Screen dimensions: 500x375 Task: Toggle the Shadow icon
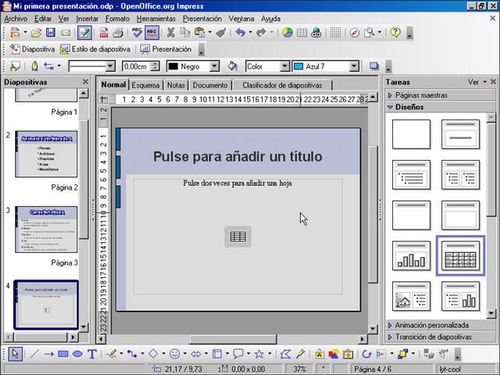[x=374, y=66]
